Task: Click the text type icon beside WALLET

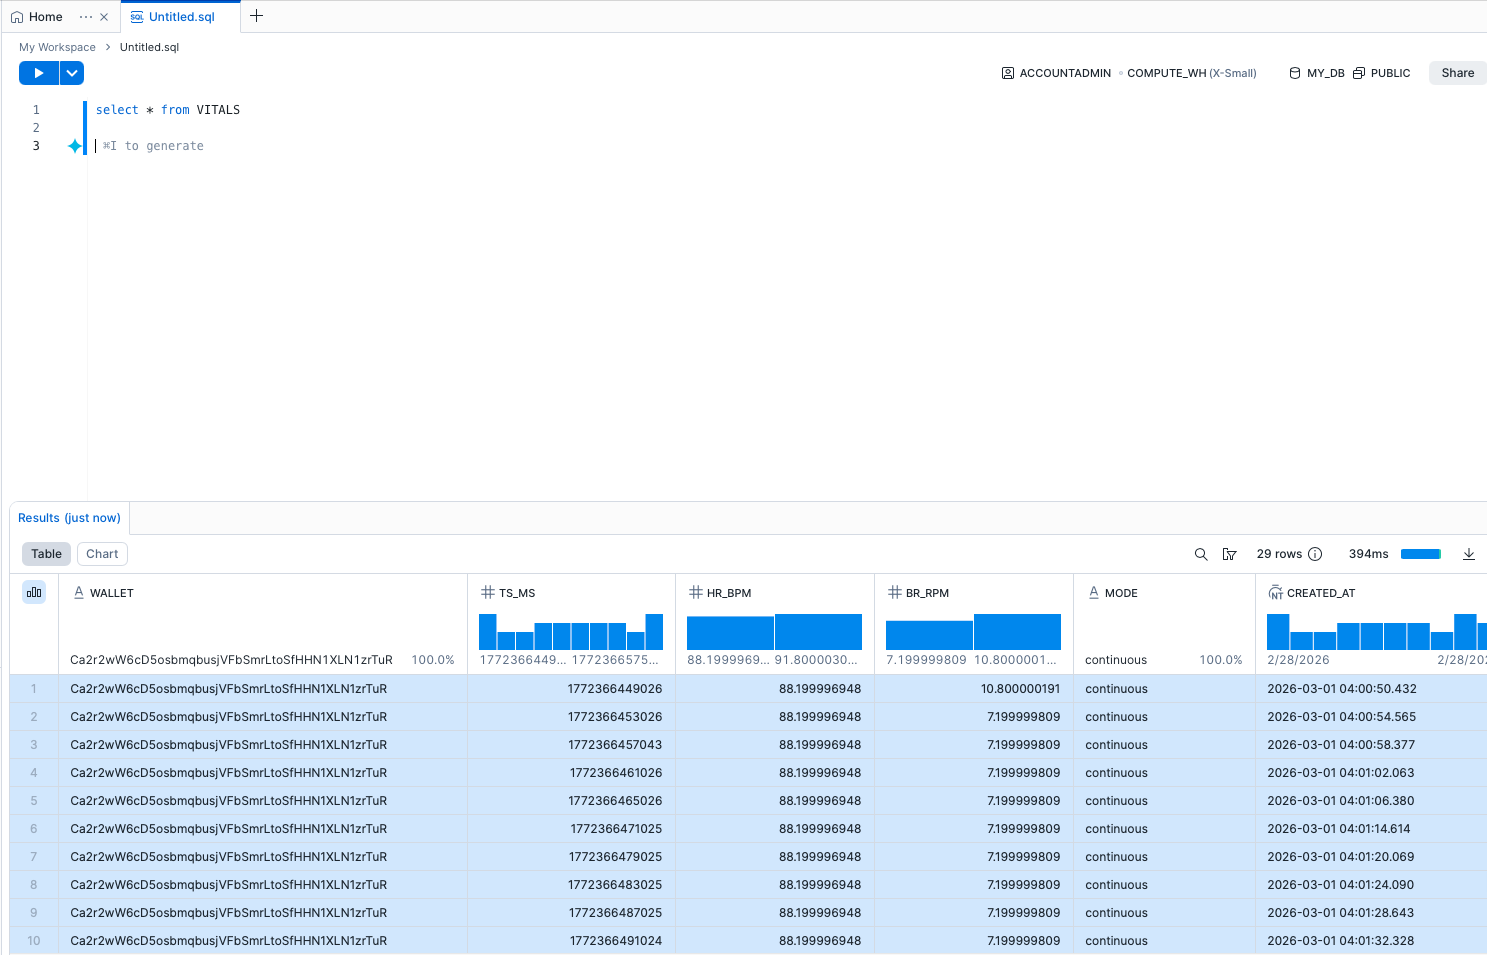Action: click(x=79, y=593)
